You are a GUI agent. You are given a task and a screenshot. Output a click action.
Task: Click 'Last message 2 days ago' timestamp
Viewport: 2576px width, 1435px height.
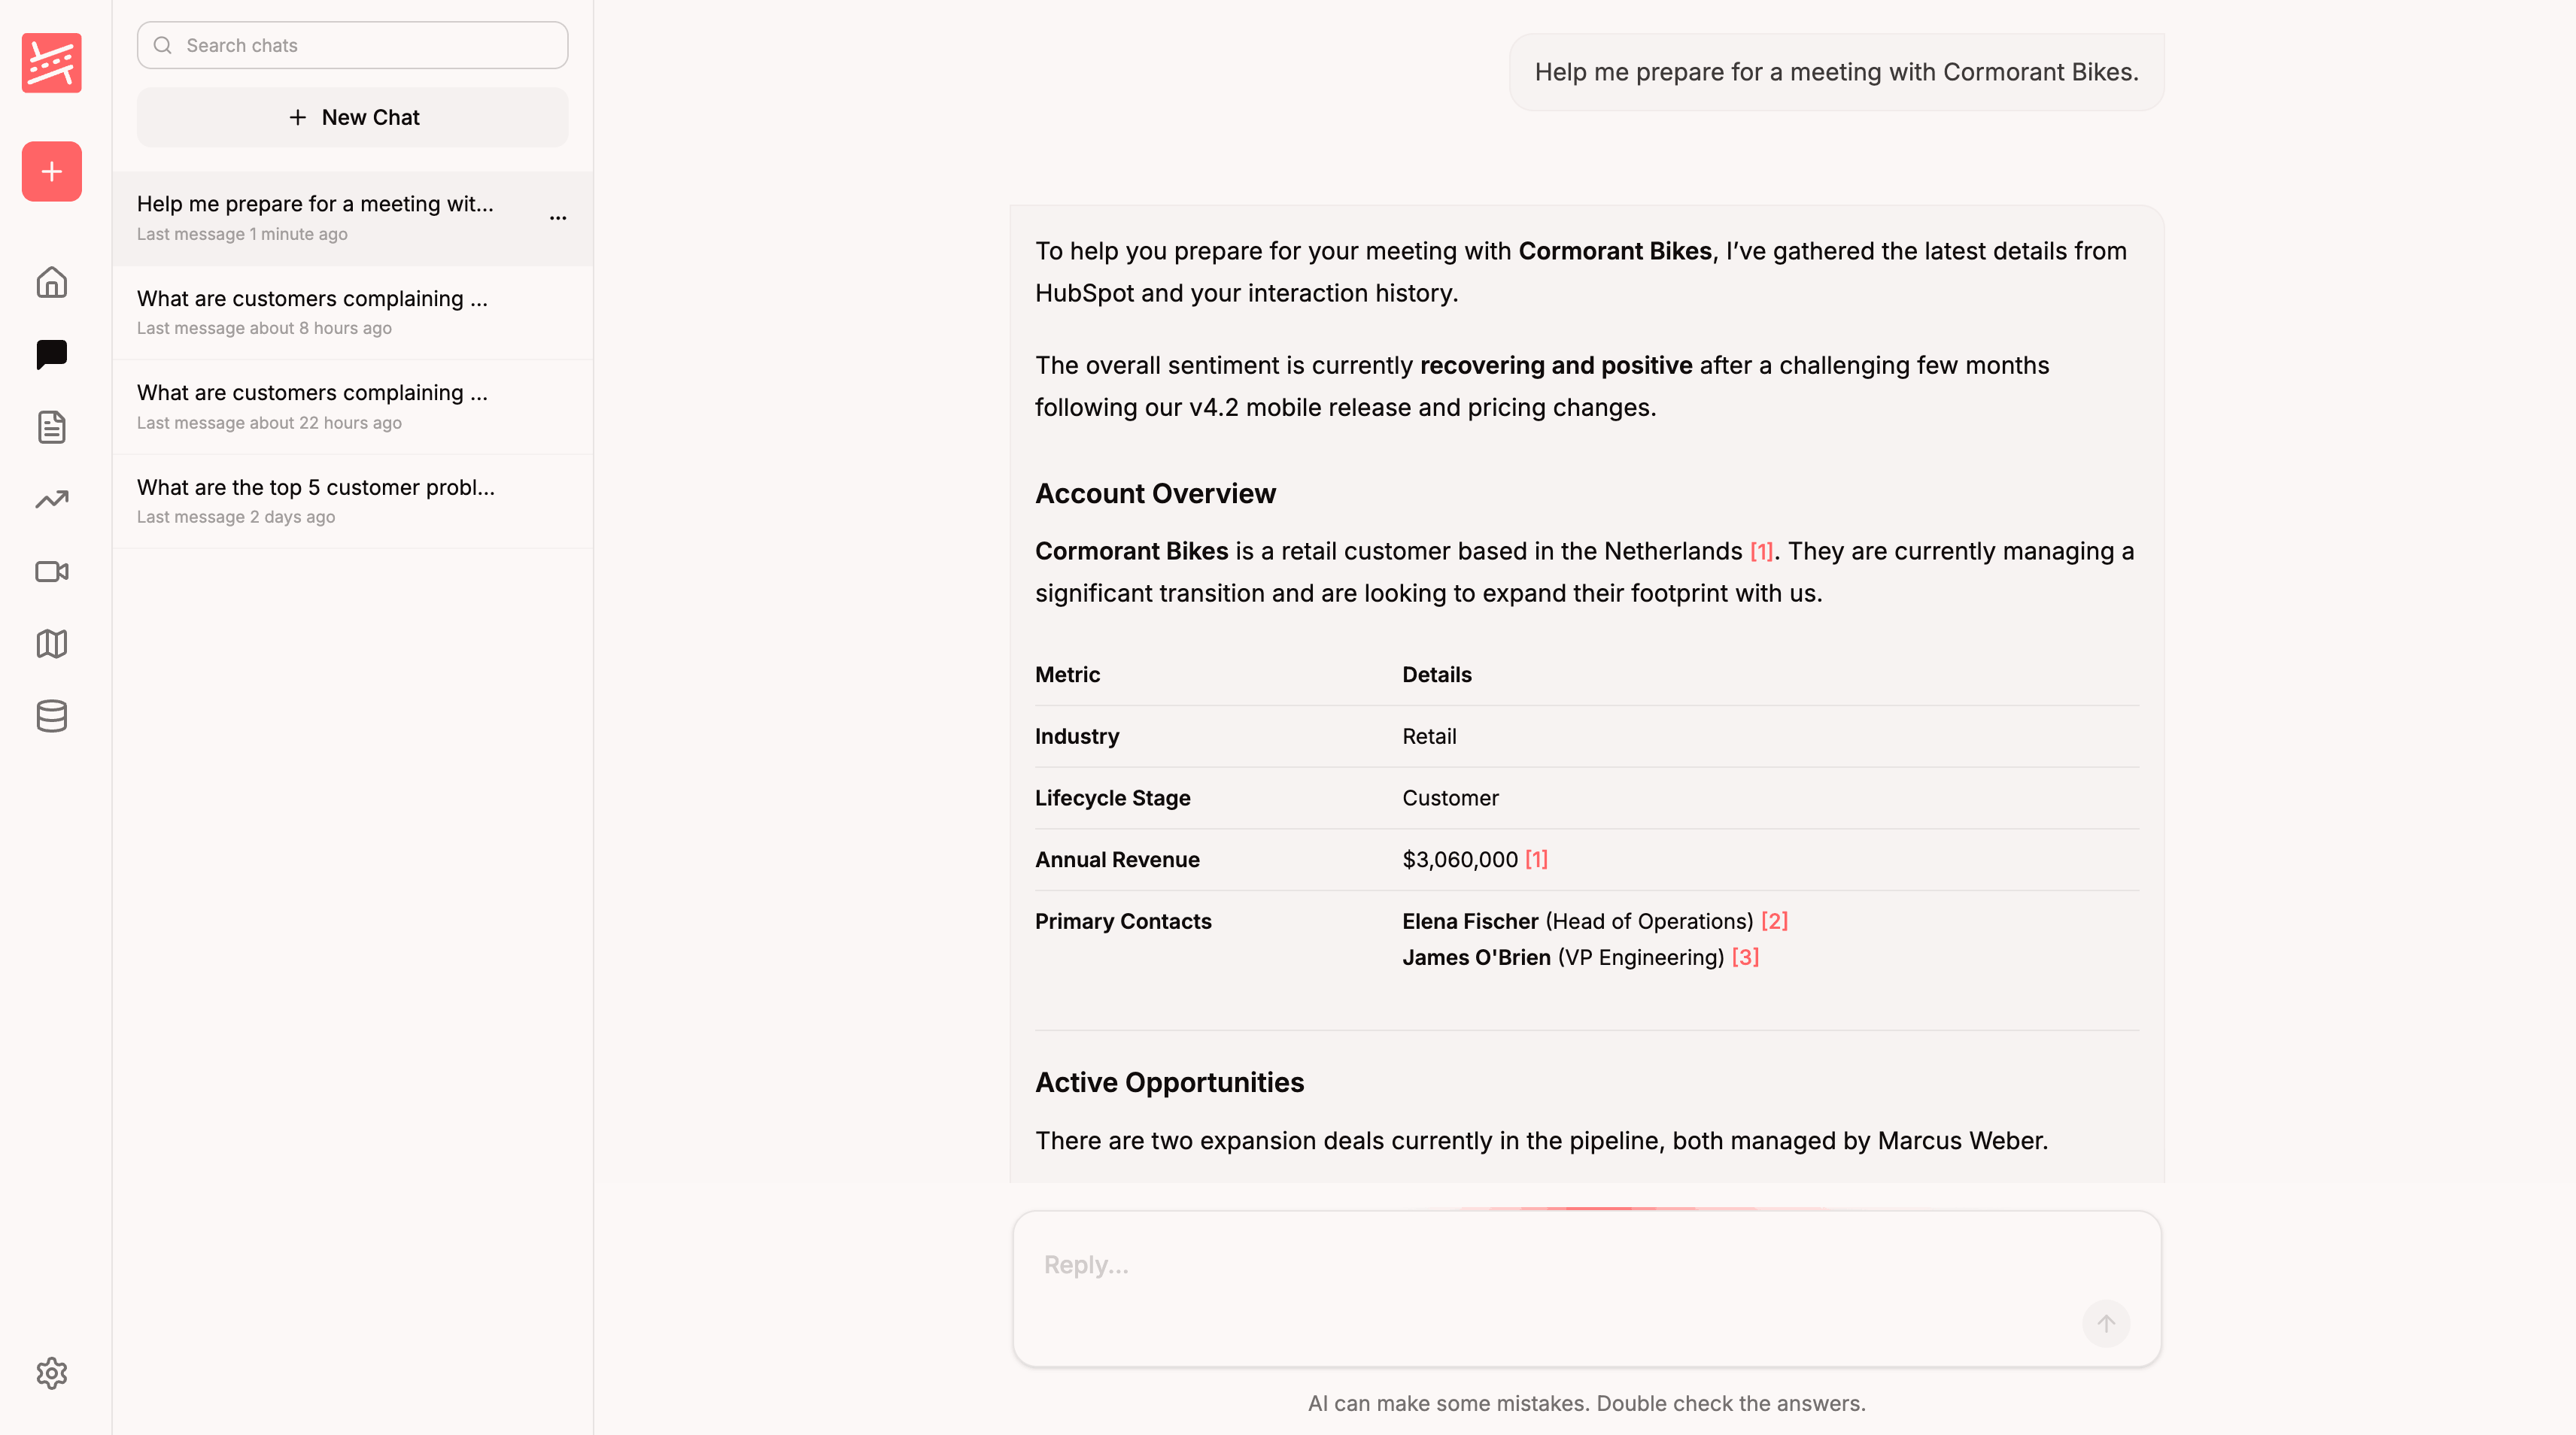pyautogui.click(x=236, y=517)
